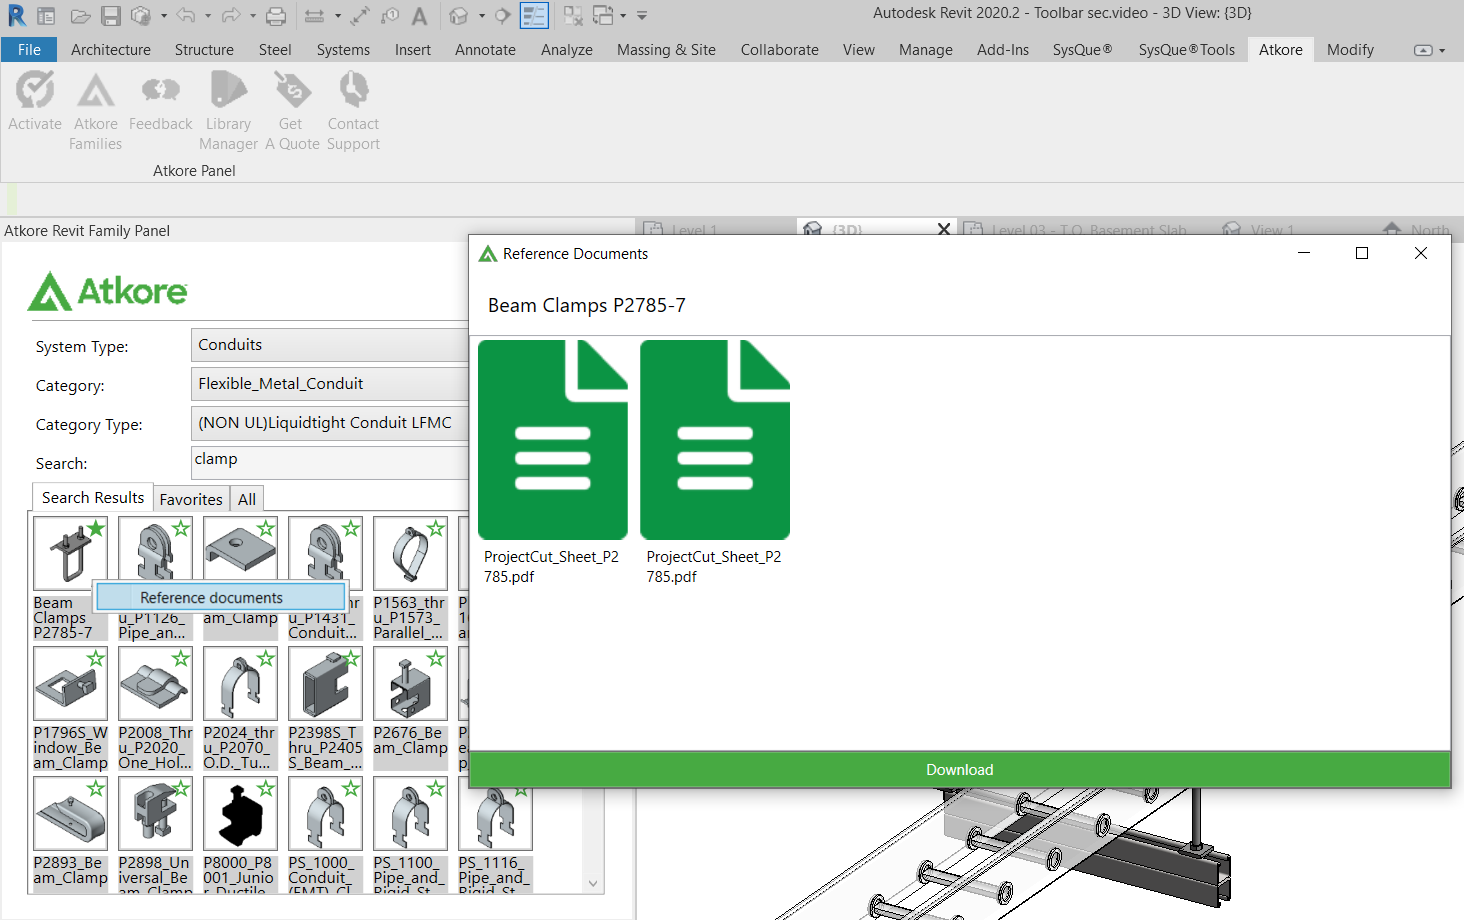The image size is (1464, 920).
Task: Switch to the Favorites tab
Action: point(191,499)
